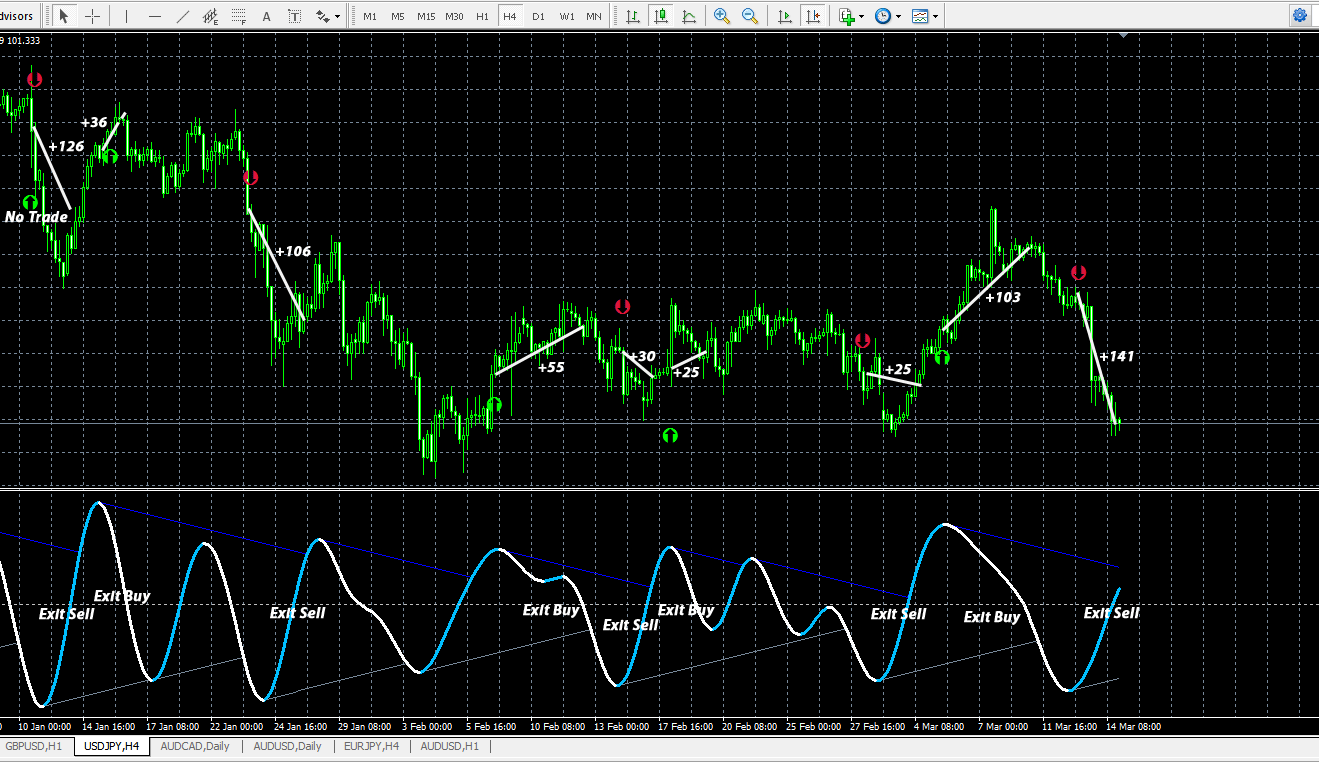Expand the indicators list dropdown
This screenshot has width=1319, height=762.
click(x=861, y=16)
